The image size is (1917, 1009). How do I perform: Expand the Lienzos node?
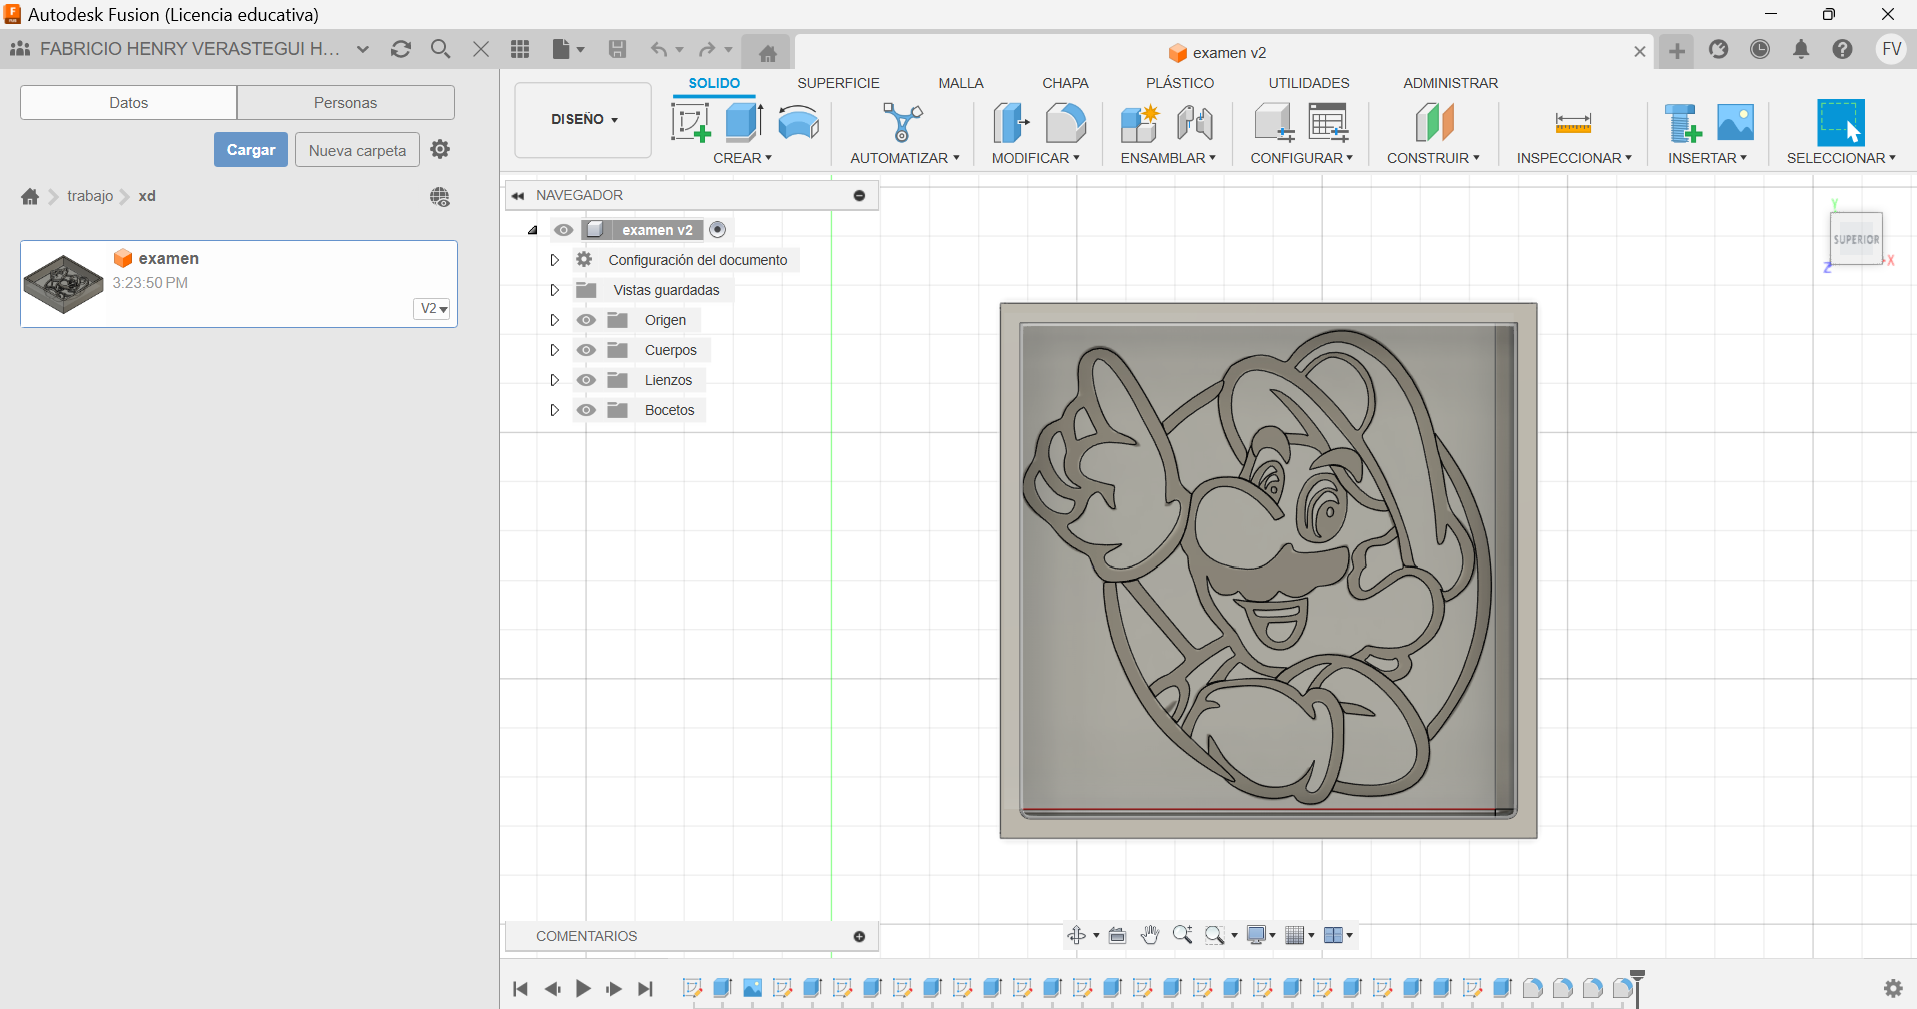(x=554, y=380)
